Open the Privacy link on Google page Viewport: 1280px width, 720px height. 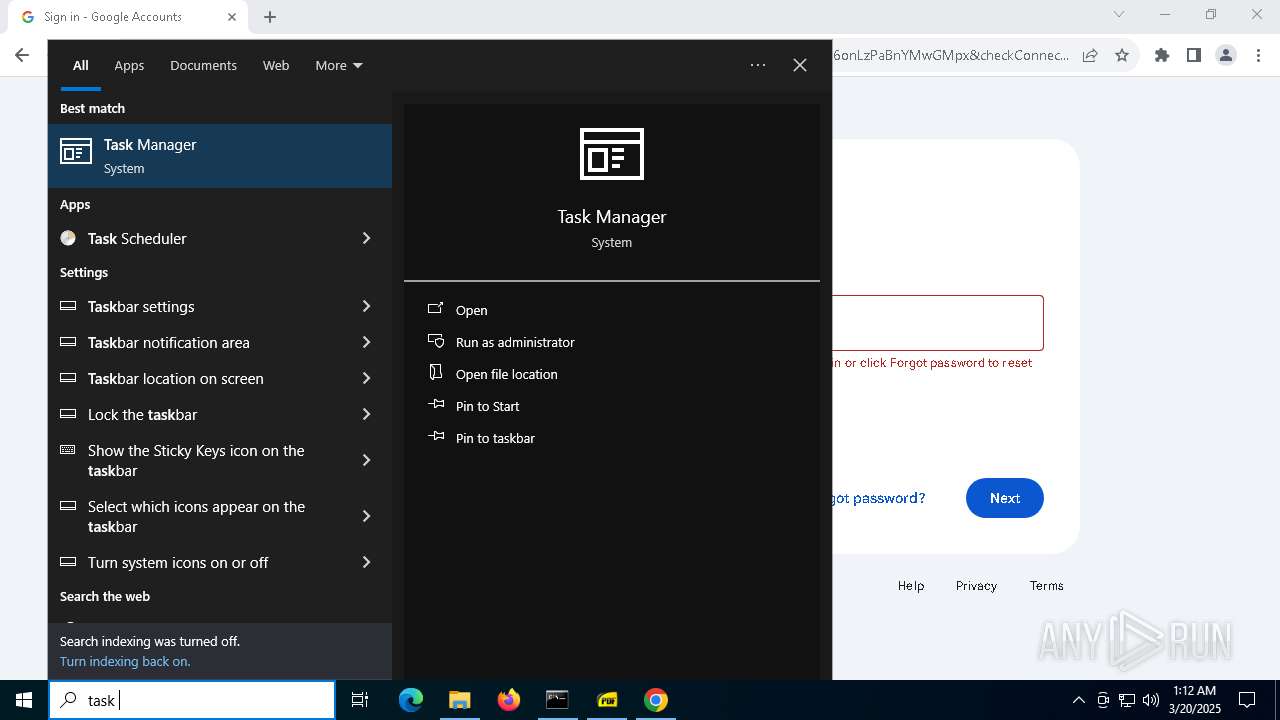coord(976,586)
